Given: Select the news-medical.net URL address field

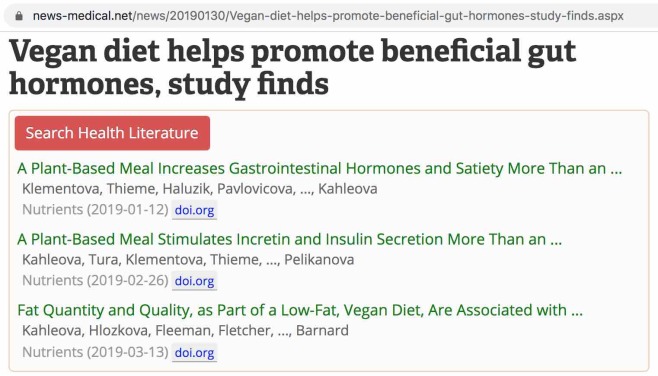Looking at the screenshot, I should [328, 16].
